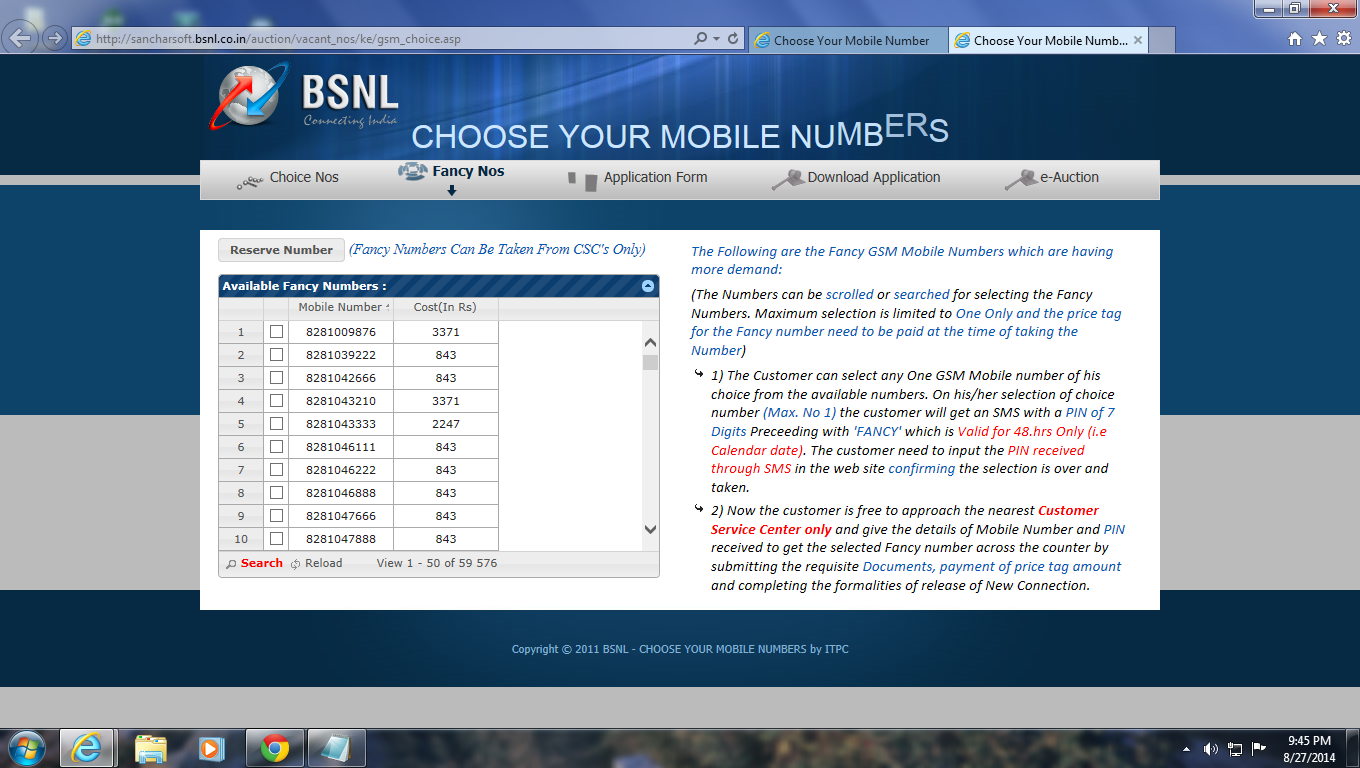The image size is (1360, 768).
Task: Tick the checkbox for 8281043333
Action: (276, 424)
